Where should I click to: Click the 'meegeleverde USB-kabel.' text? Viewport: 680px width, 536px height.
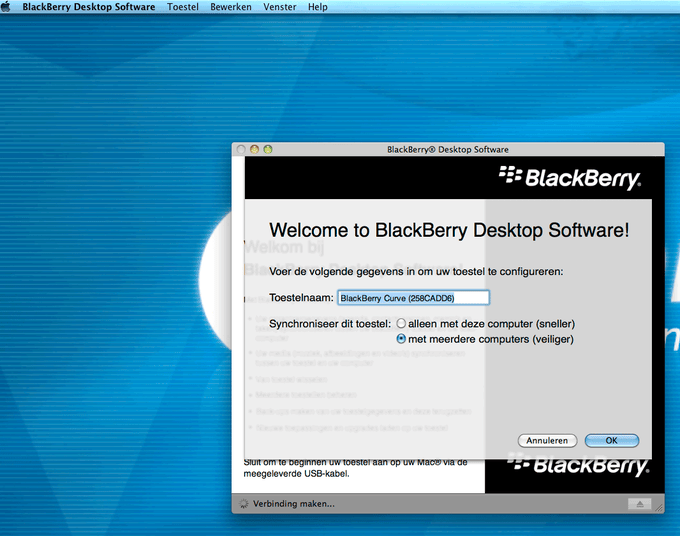[x=296, y=474]
